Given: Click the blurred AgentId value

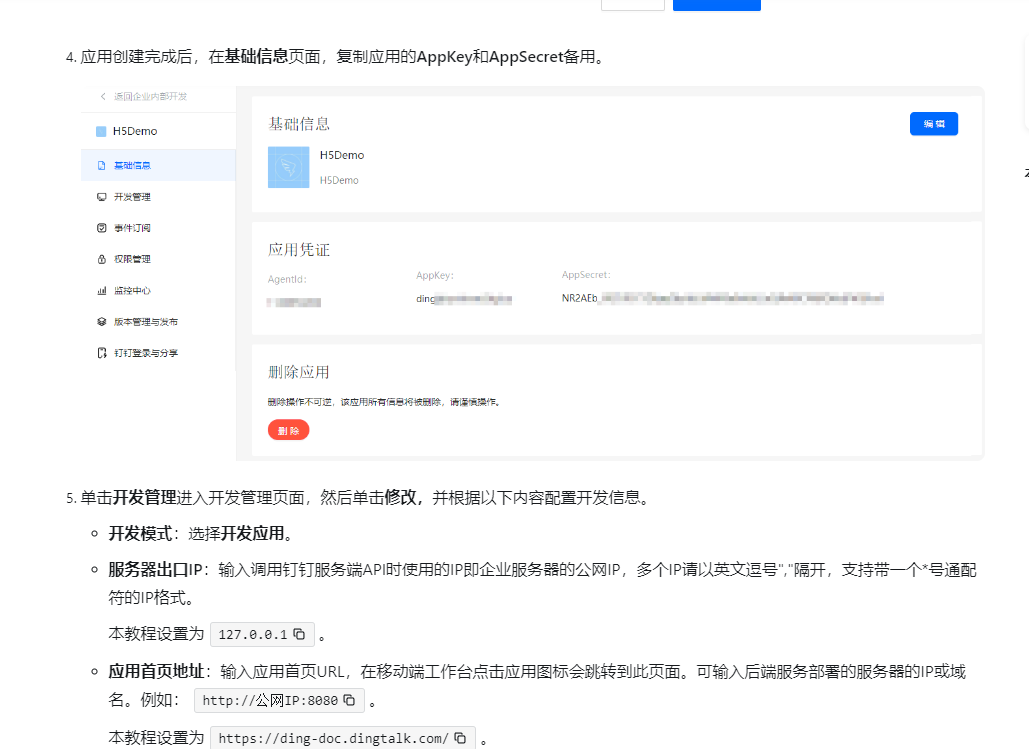Looking at the screenshot, I should click(x=294, y=302).
